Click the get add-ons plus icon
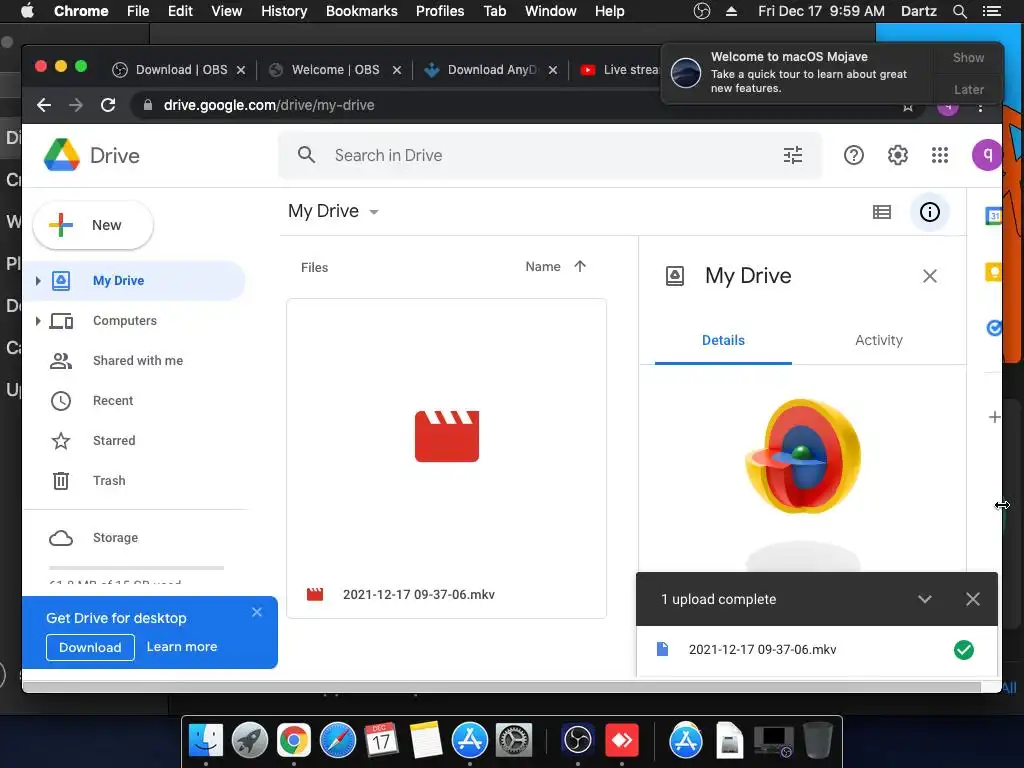 (994, 417)
